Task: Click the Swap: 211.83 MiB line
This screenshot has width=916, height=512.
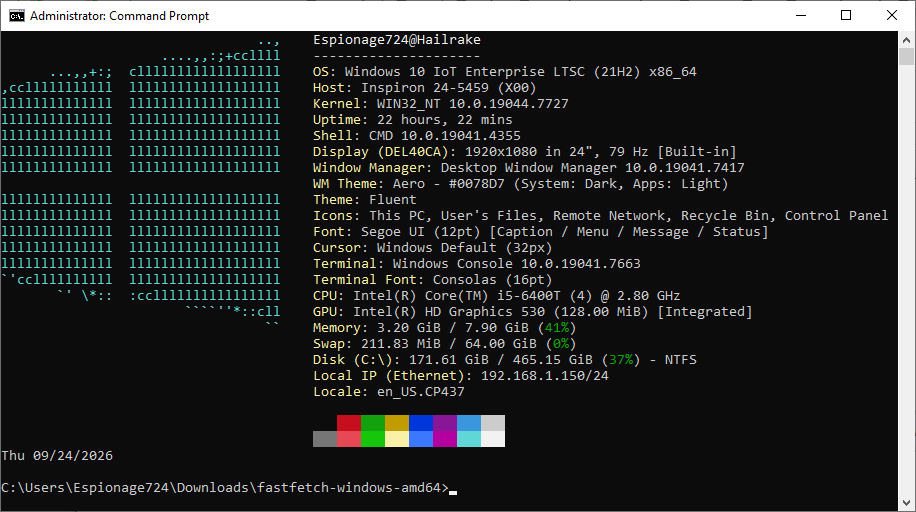Action: point(445,344)
